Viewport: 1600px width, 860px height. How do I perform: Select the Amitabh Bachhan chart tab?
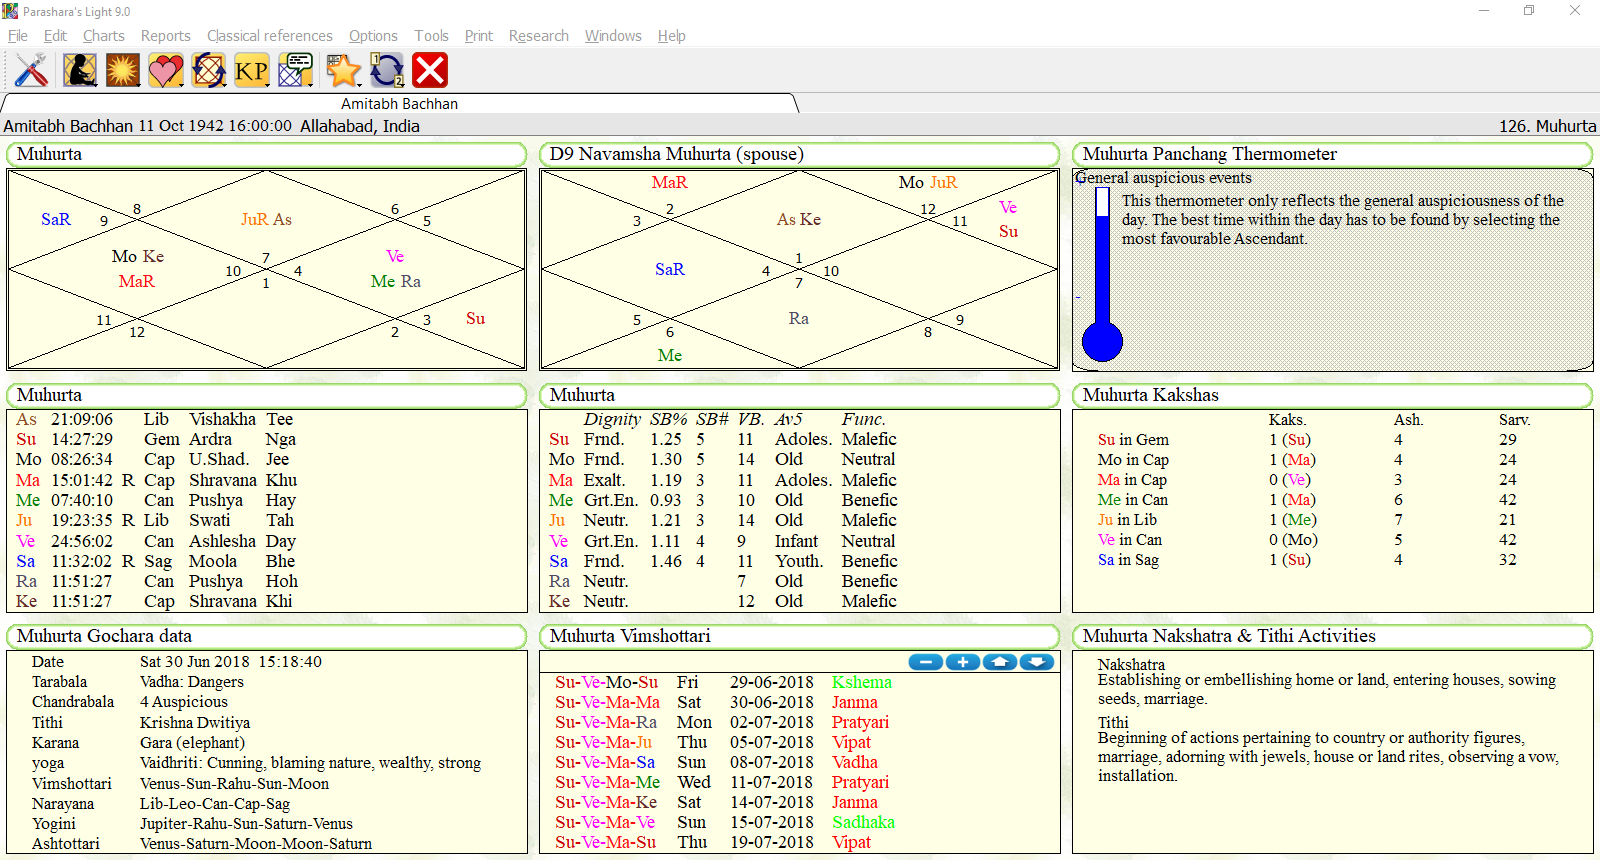coord(399,104)
